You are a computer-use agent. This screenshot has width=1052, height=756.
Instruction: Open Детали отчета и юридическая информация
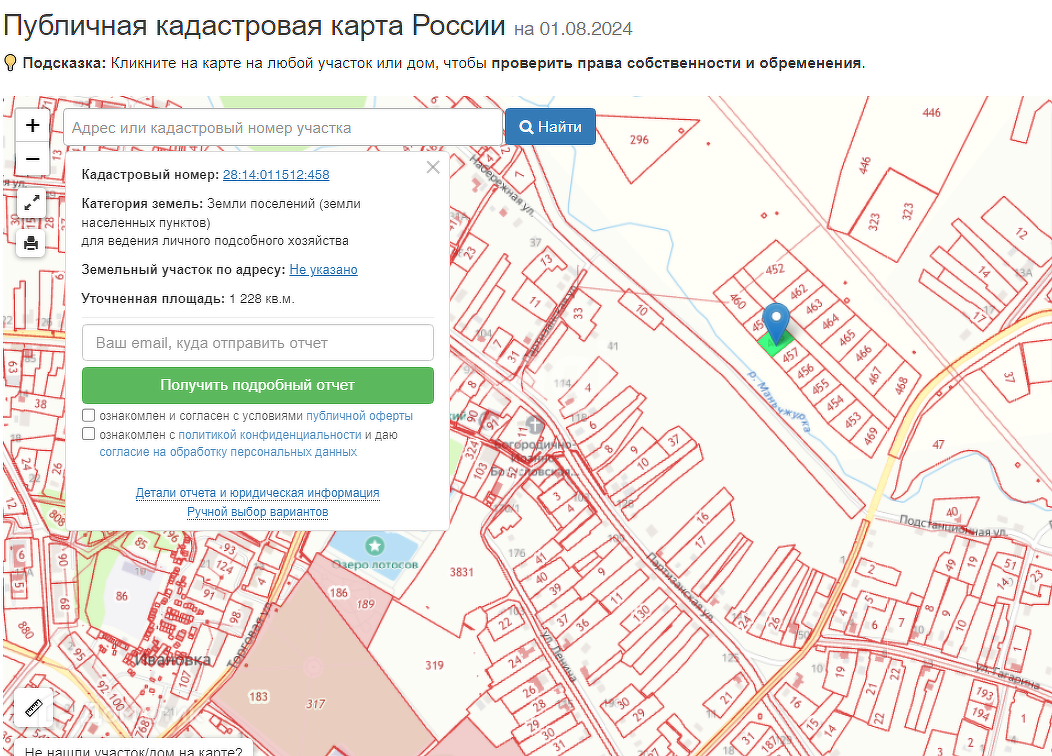click(258, 493)
